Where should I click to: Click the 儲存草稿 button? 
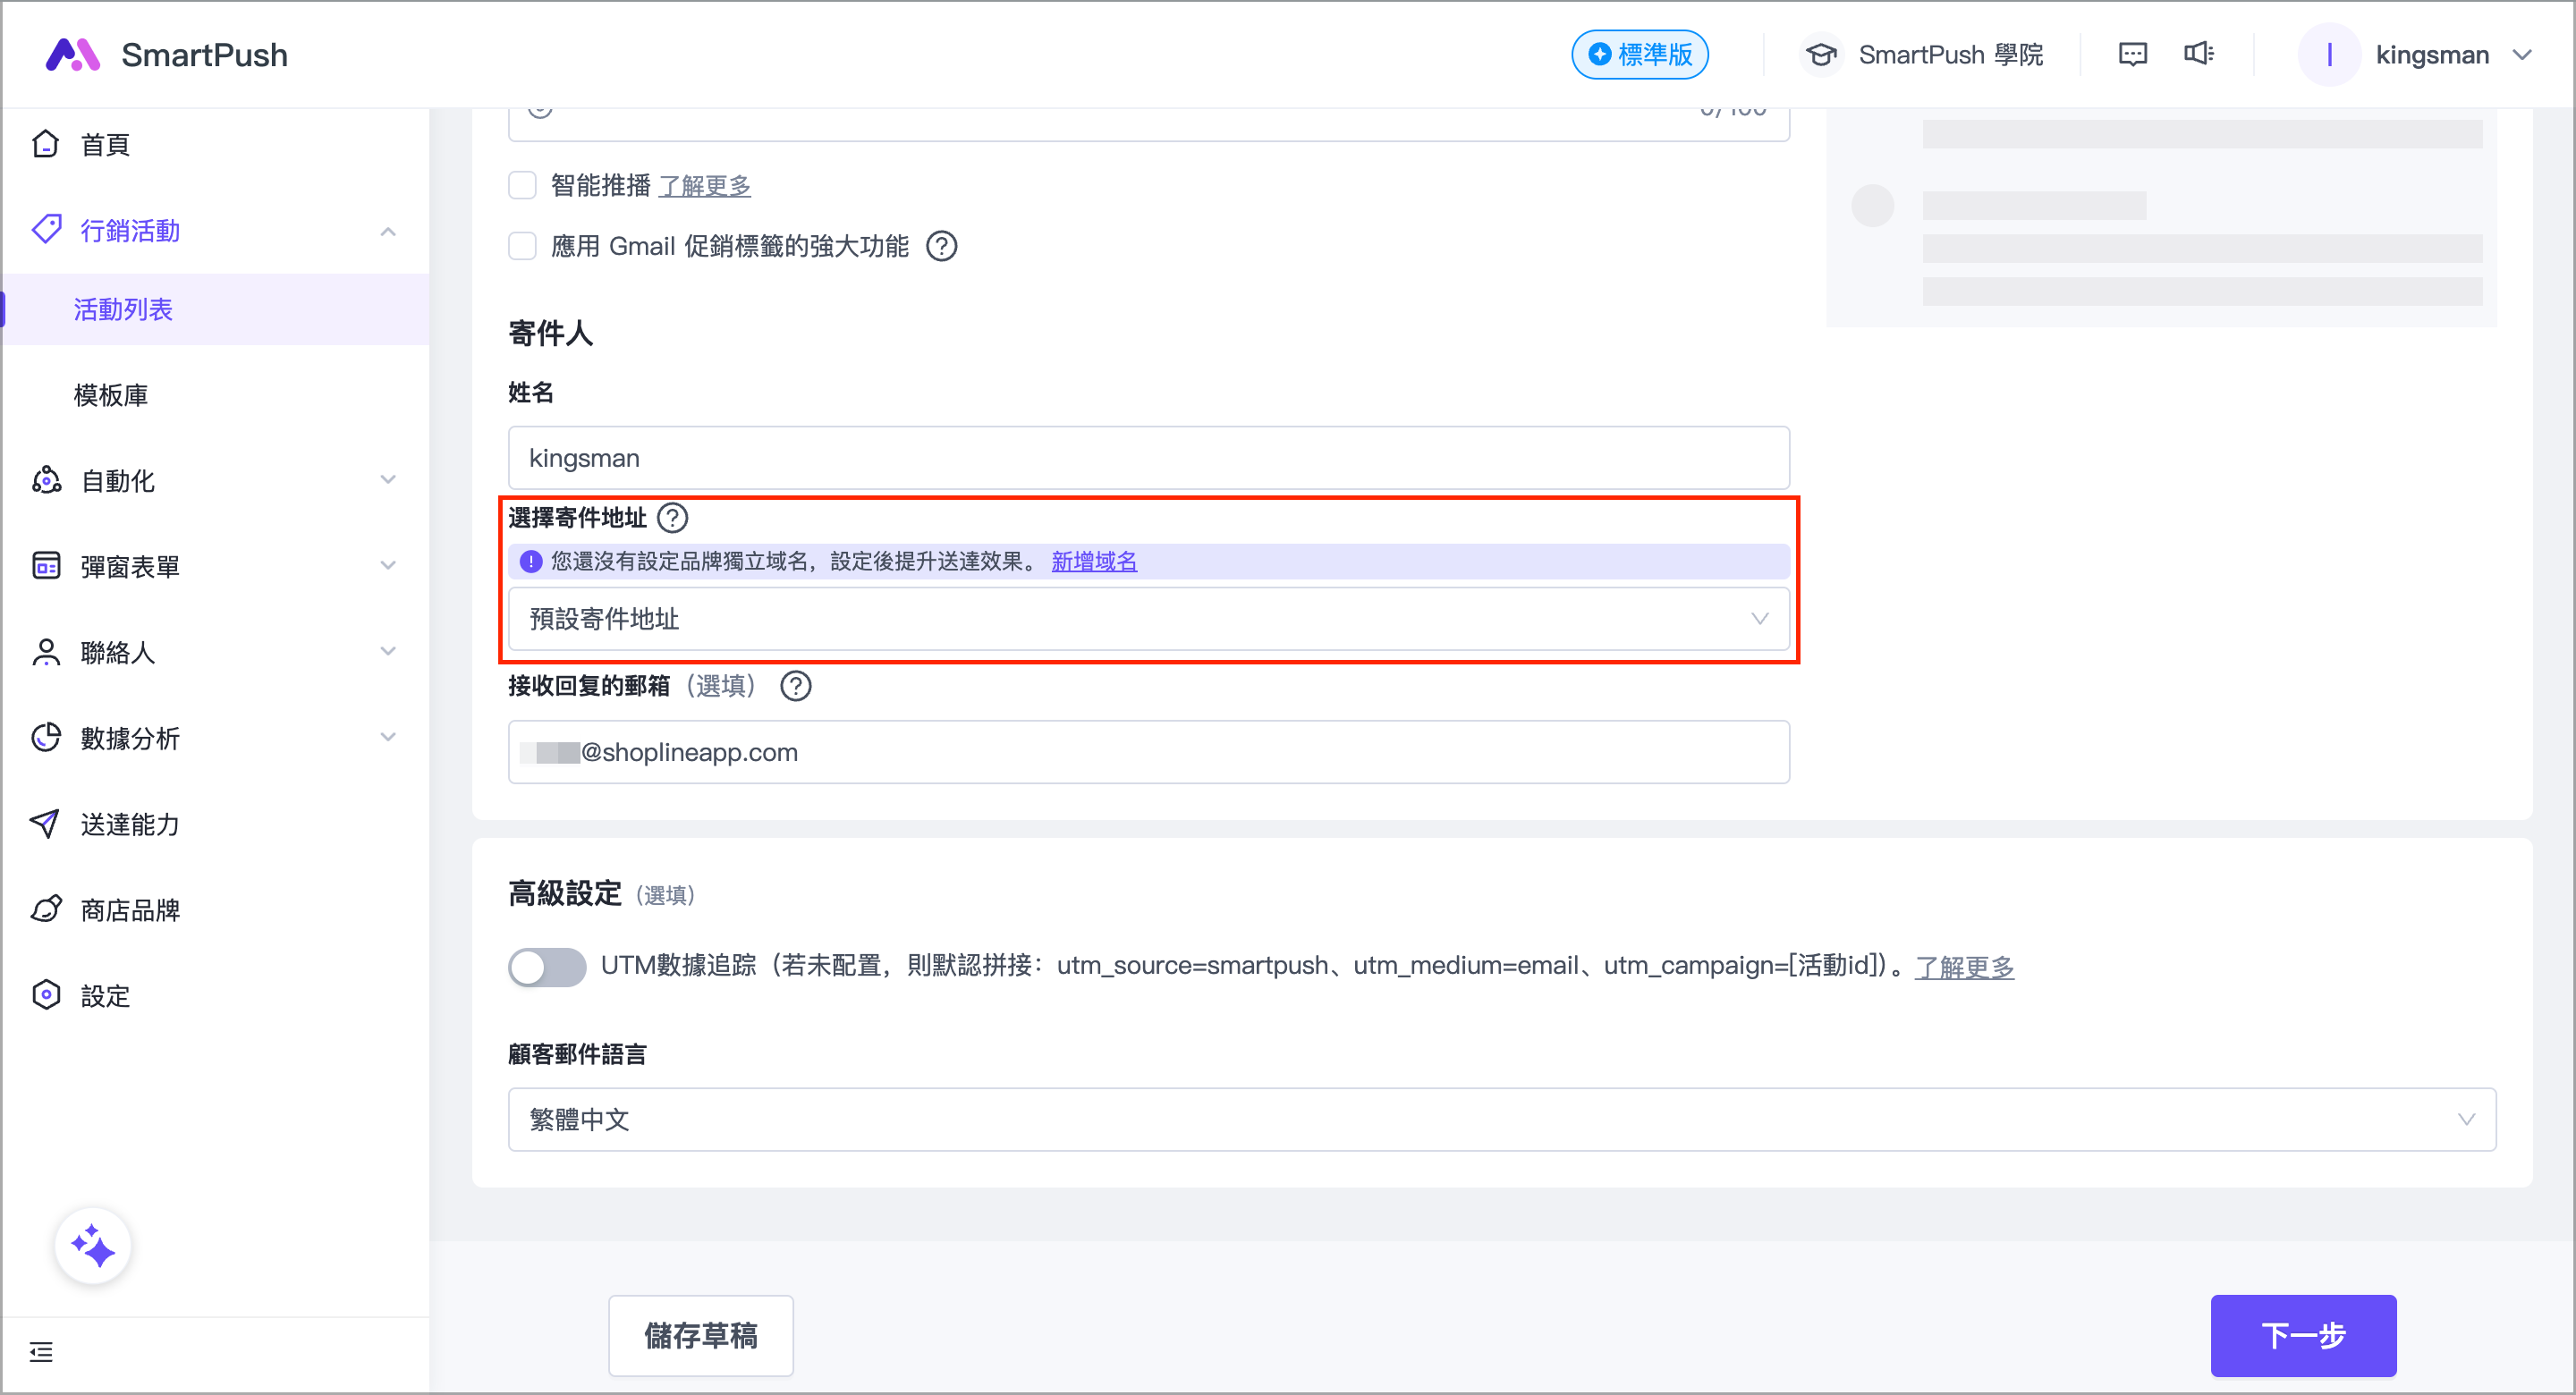point(700,1335)
